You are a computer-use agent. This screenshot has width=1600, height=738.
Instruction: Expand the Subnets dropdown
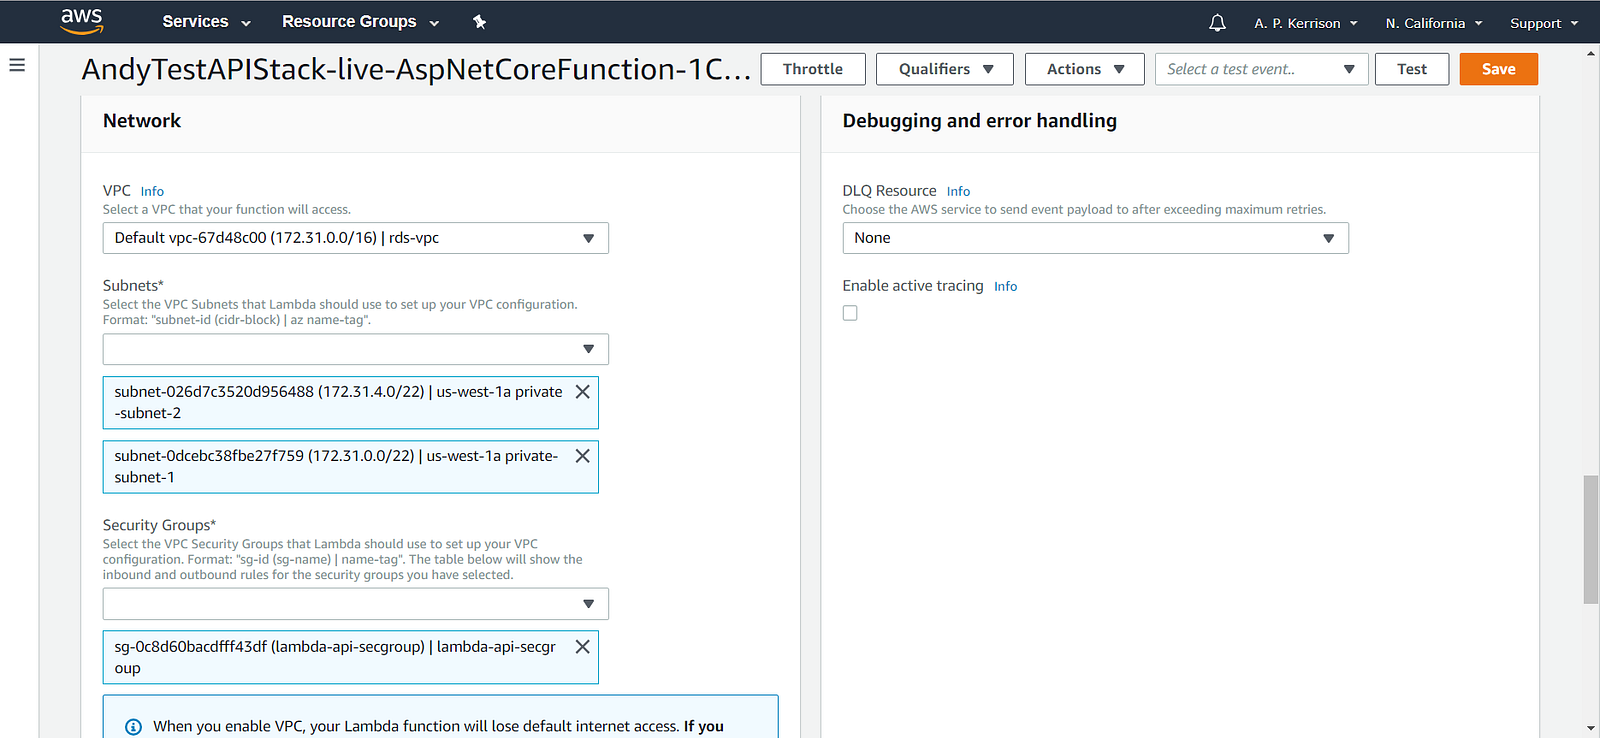click(355, 349)
